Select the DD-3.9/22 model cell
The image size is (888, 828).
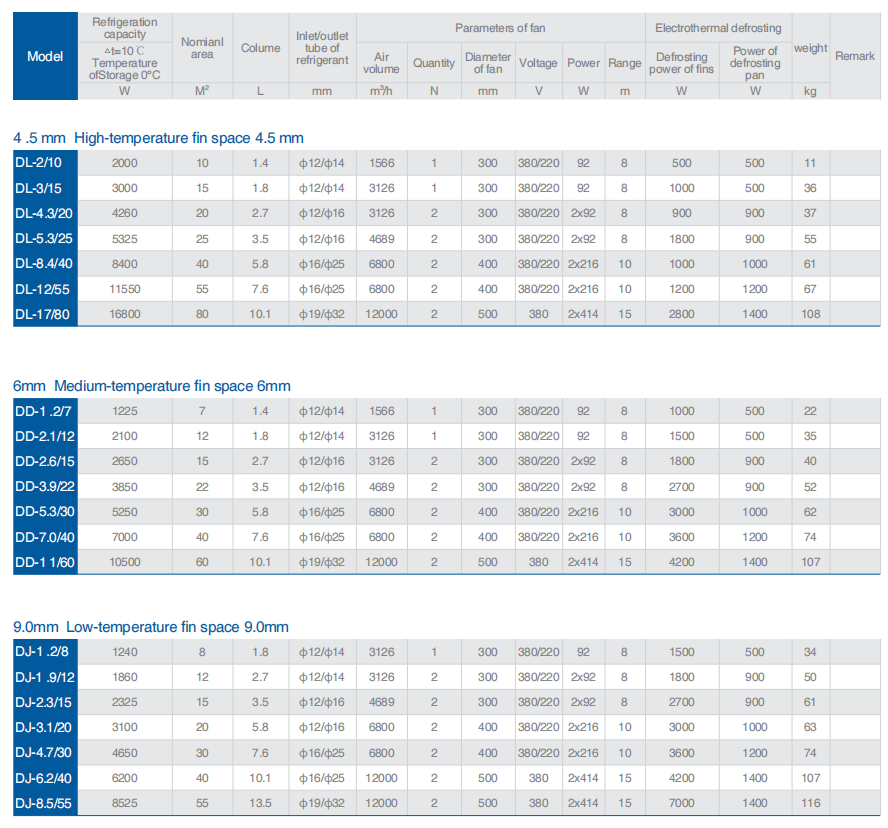point(43,487)
